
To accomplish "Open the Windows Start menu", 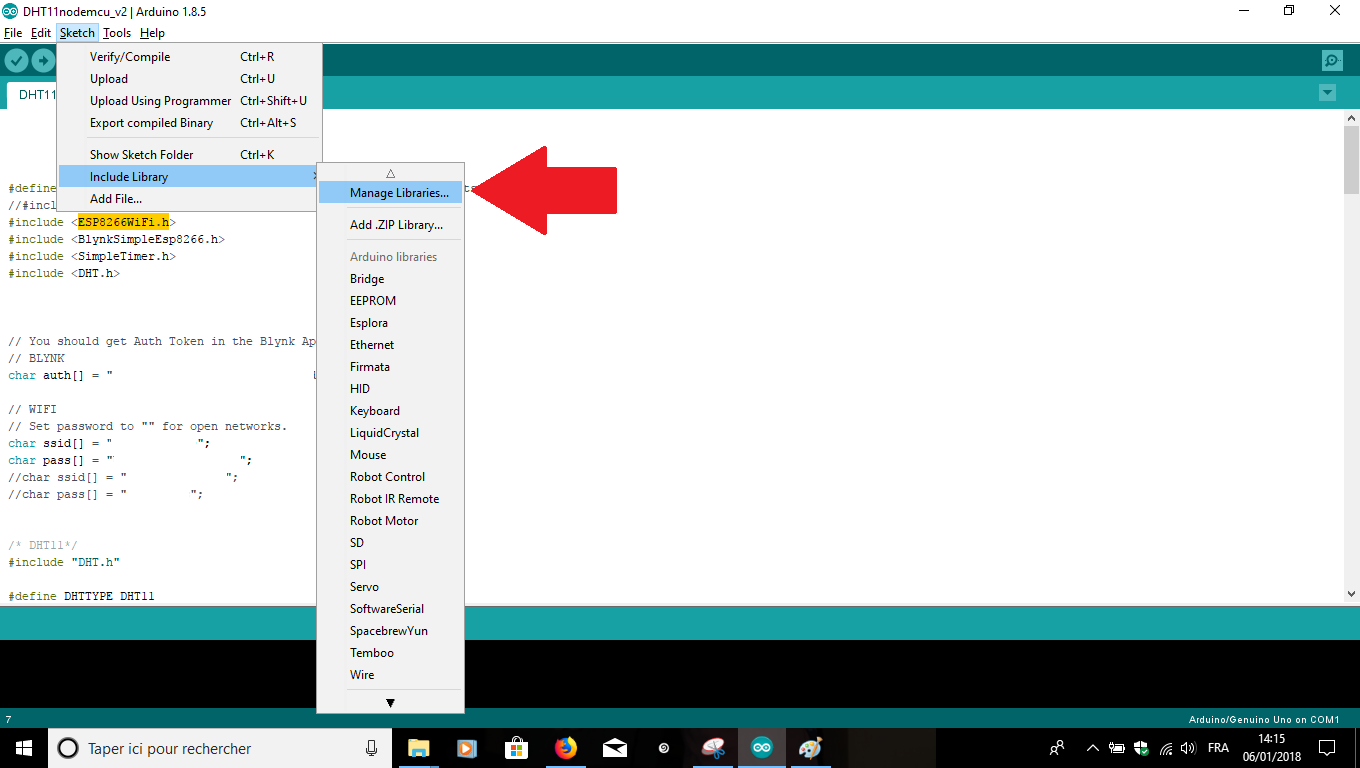I will pos(24,748).
